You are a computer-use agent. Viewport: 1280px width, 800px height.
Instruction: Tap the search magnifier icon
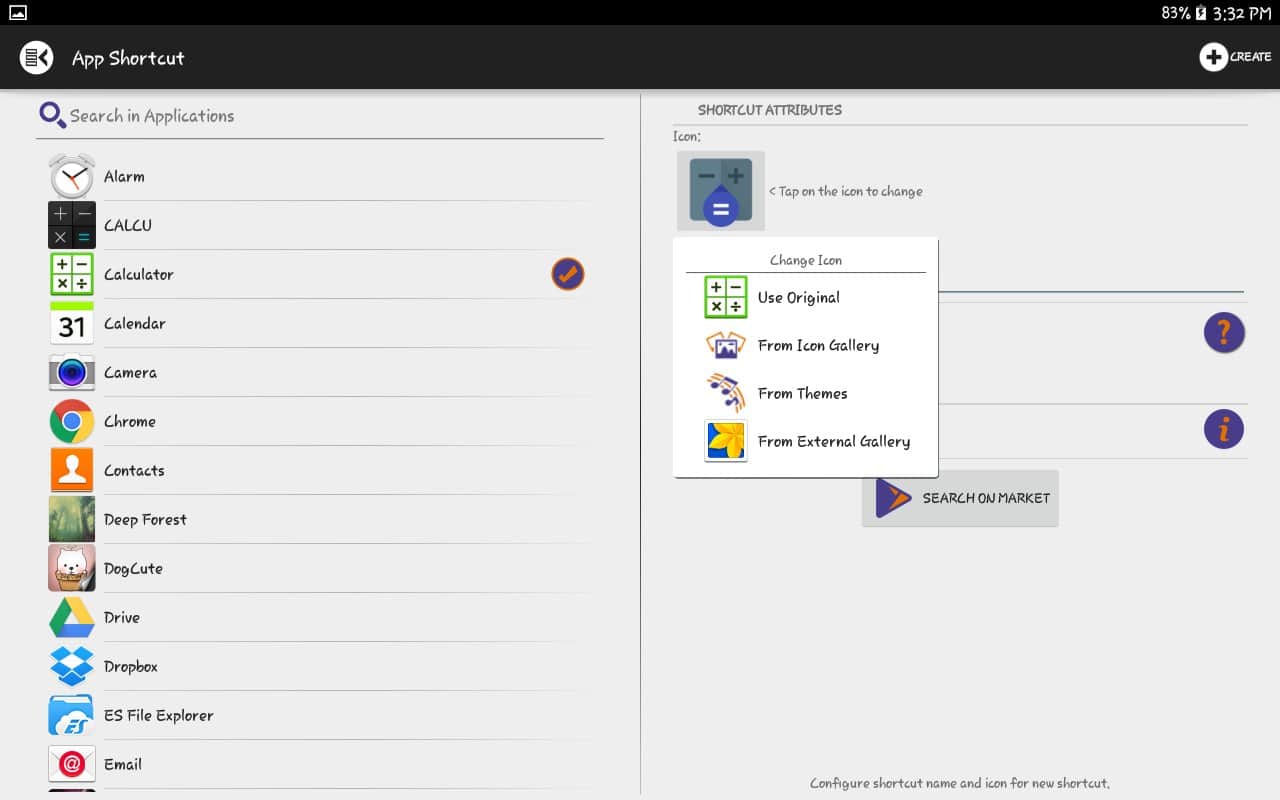point(52,115)
